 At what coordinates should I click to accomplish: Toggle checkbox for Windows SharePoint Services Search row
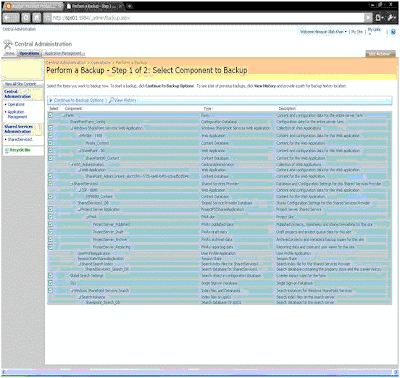(x=51, y=290)
